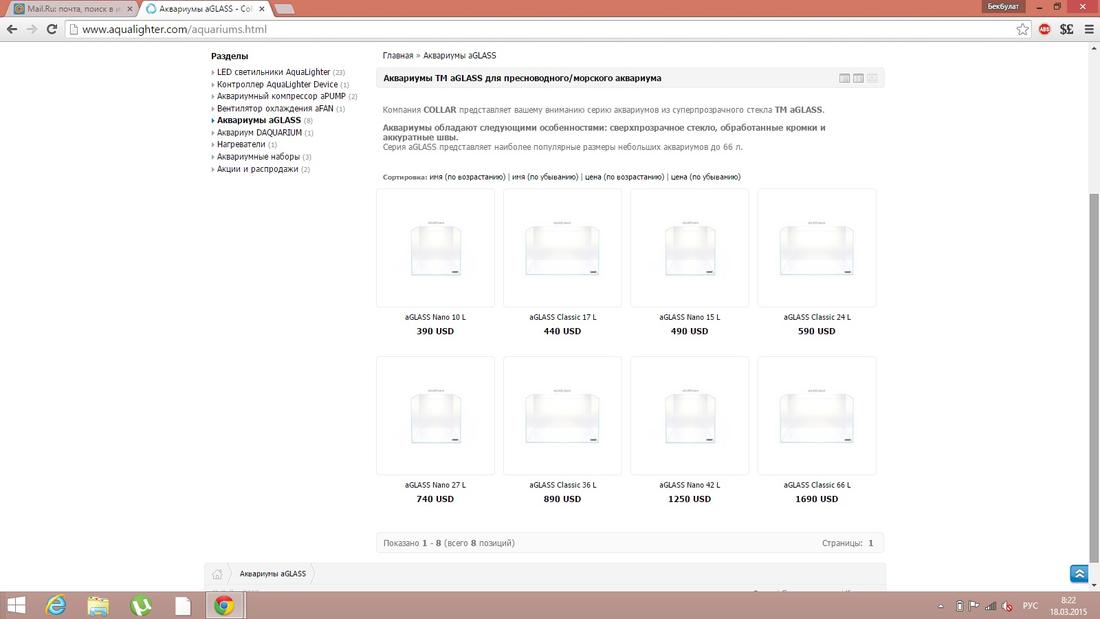
Task: Launch Internet Explorer from the taskbar
Action: pyautogui.click(x=56, y=605)
